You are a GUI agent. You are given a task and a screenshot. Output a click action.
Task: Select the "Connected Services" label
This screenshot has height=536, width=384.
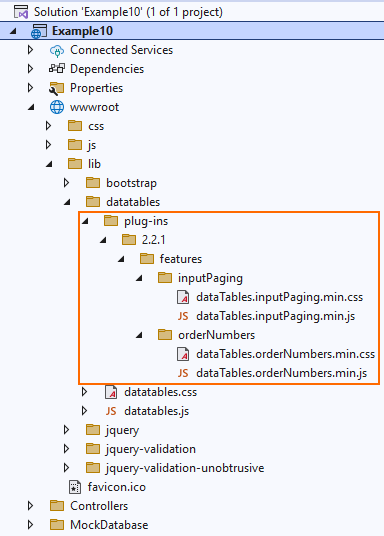121,50
